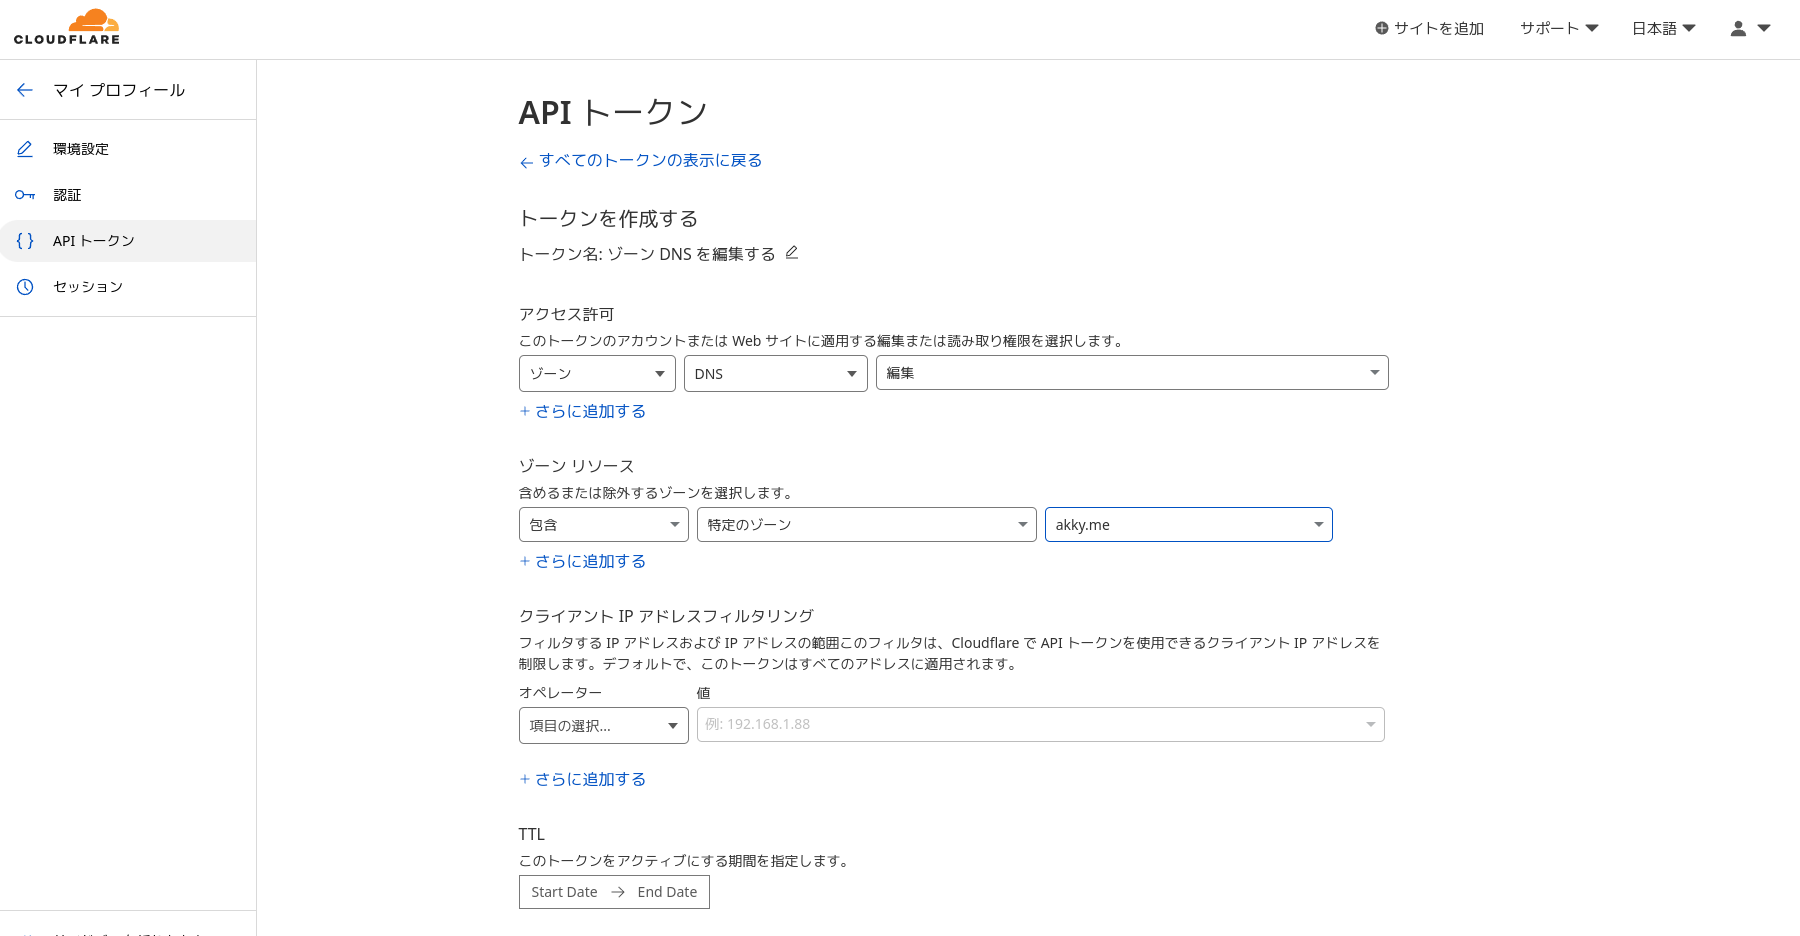Screen dimensions: 1800x936
Task: Click the plus icon next to サイトを追加
Action: pos(1381,28)
